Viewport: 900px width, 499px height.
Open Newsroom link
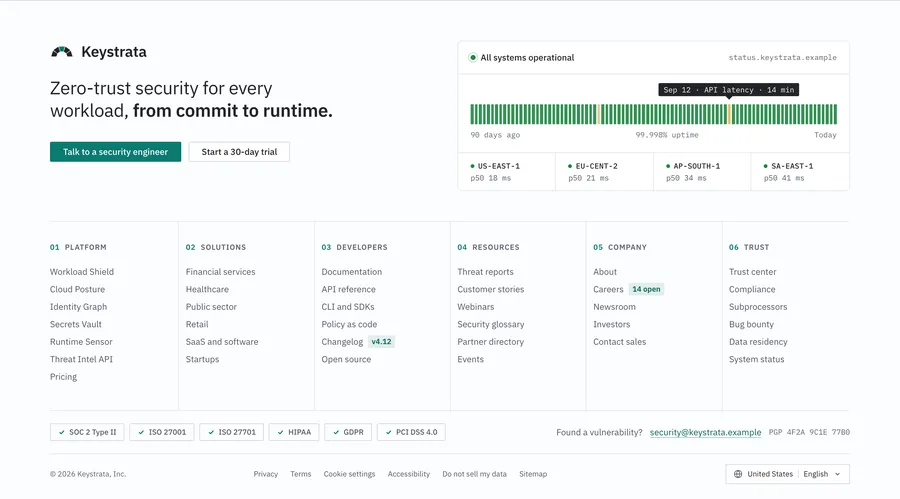pos(614,307)
